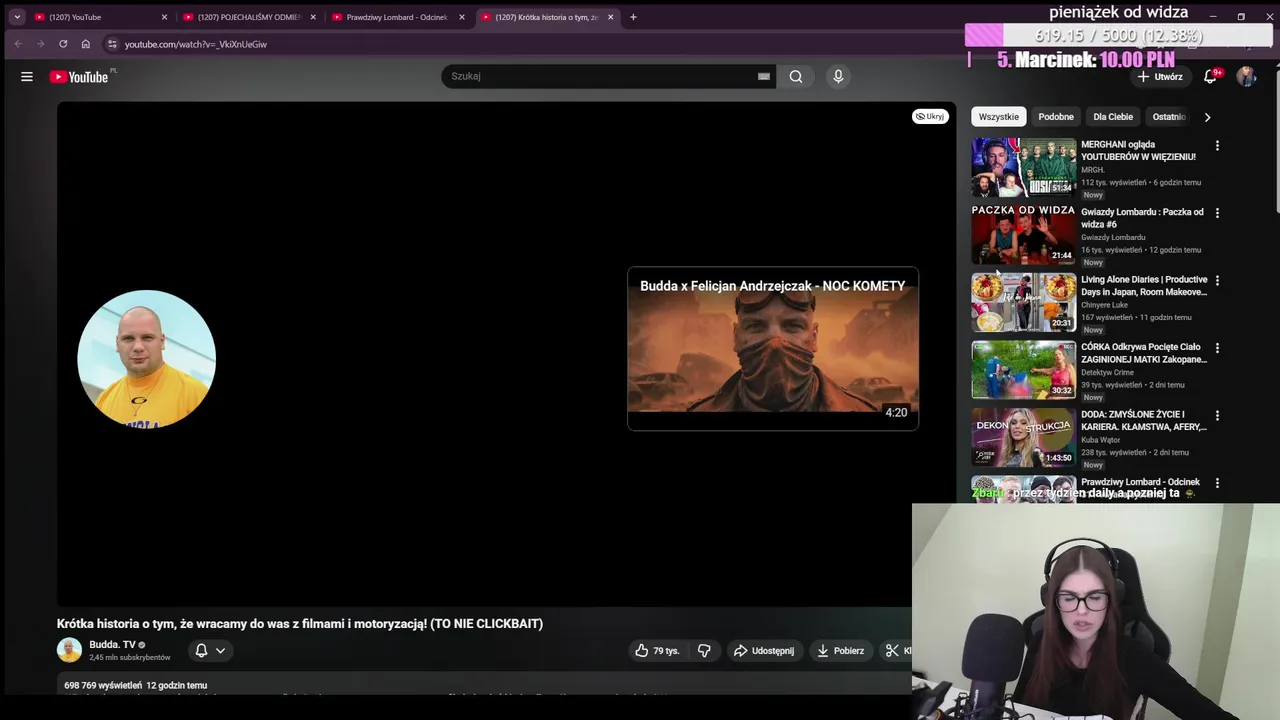Open more options for Gwiazdy Lombardu video
1280x720 pixels.
(1217, 213)
